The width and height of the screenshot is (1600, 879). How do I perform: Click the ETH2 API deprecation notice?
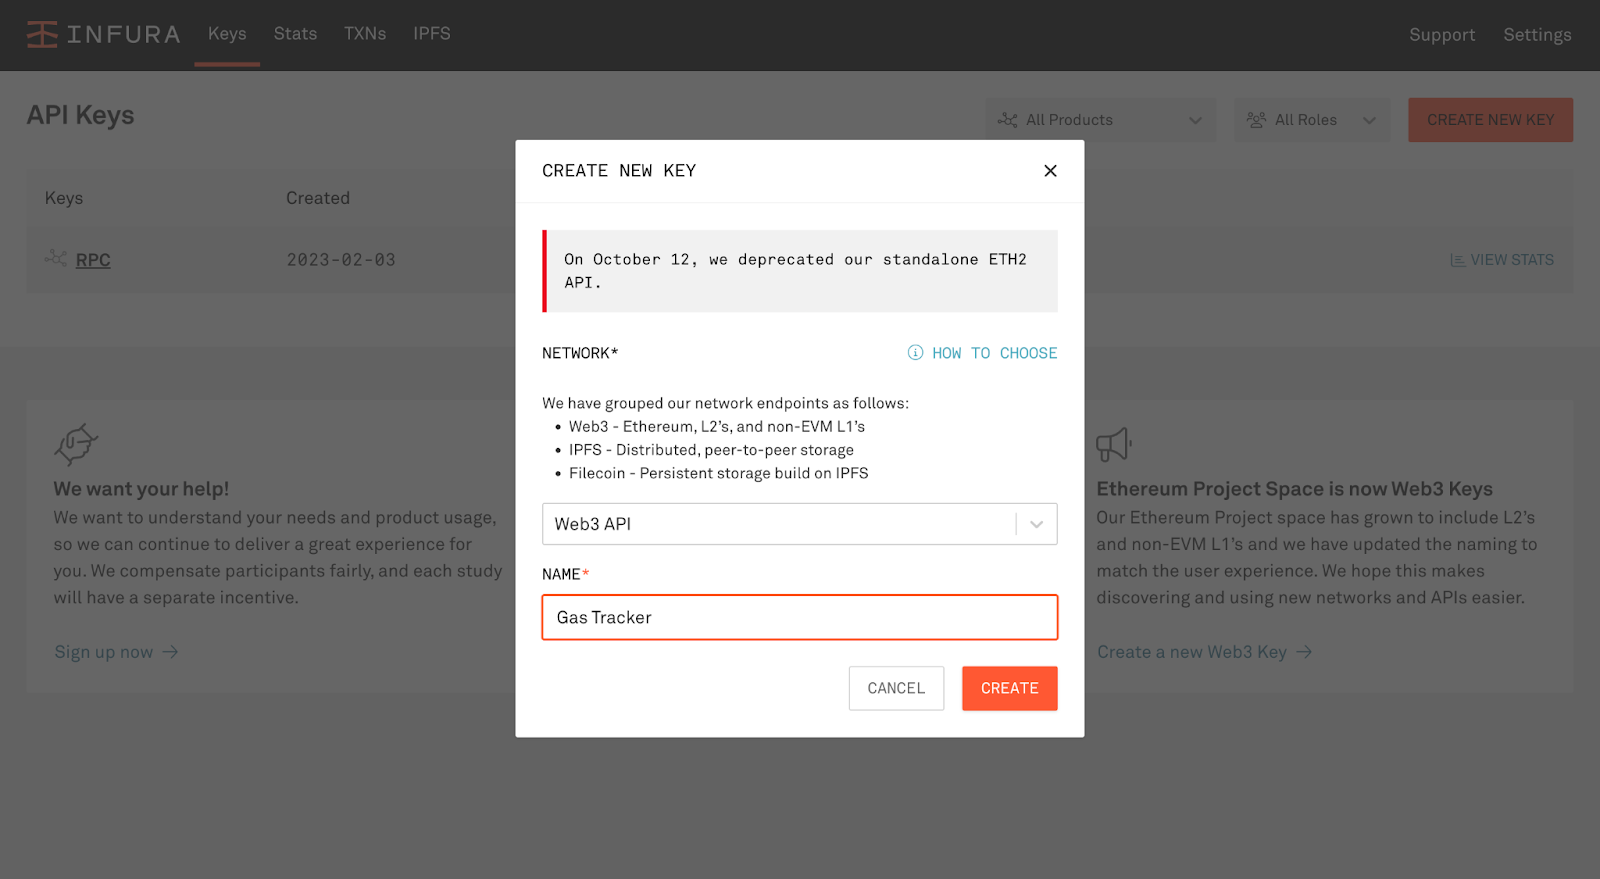[799, 271]
